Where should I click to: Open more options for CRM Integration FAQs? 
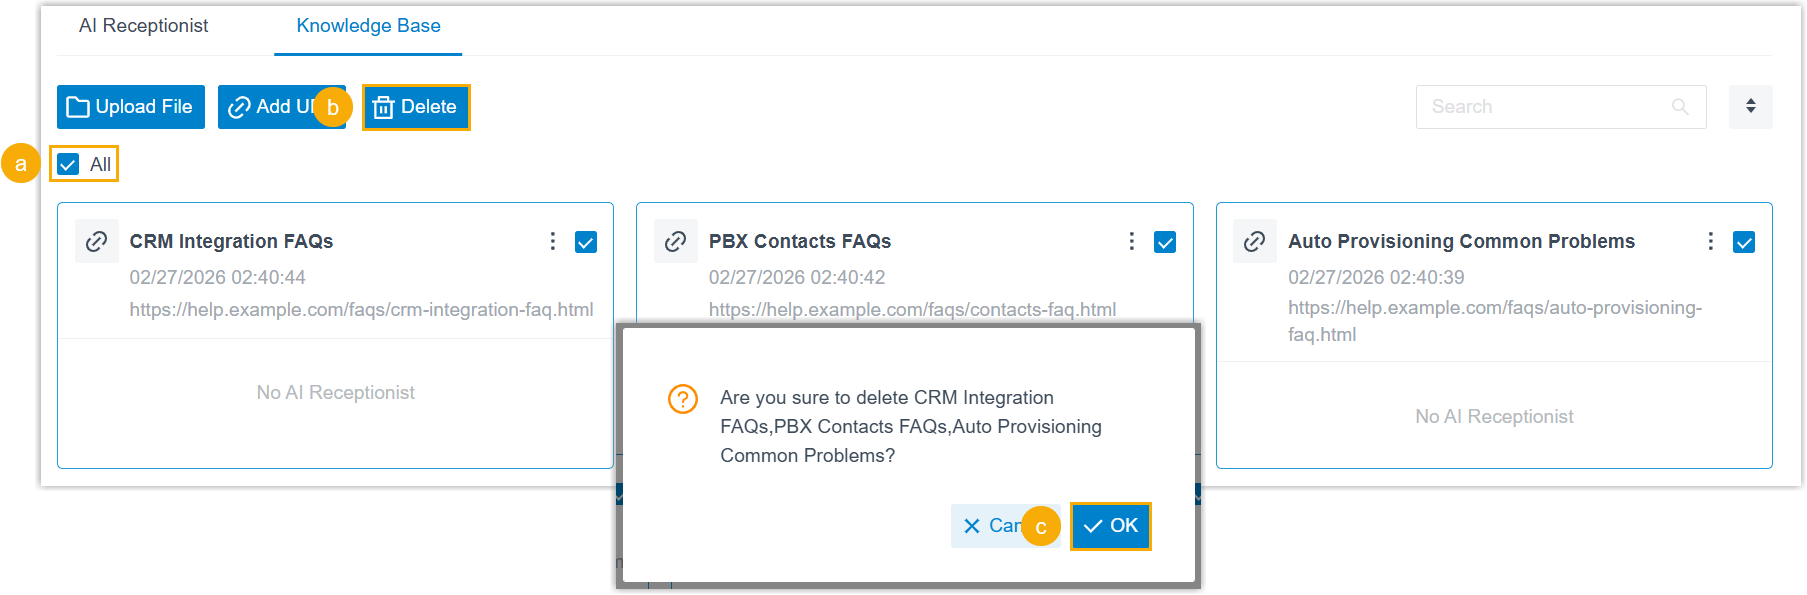[x=553, y=241]
